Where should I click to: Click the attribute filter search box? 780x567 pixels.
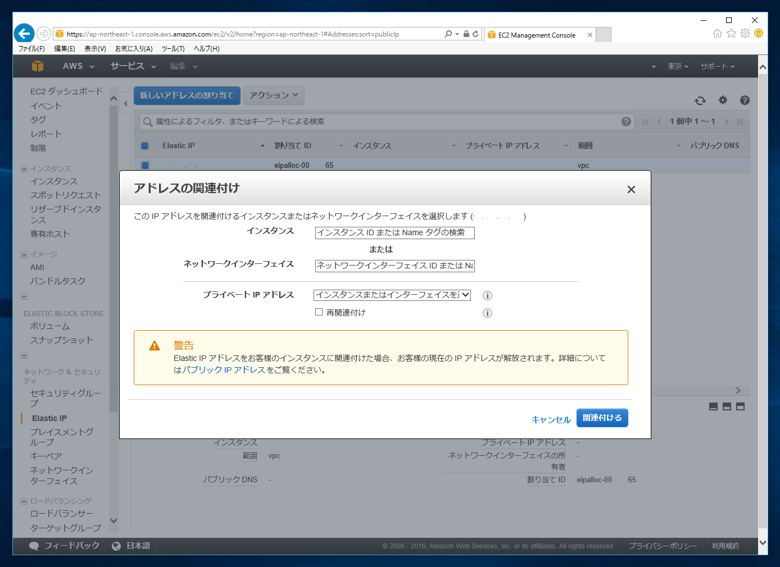click(x=386, y=121)
